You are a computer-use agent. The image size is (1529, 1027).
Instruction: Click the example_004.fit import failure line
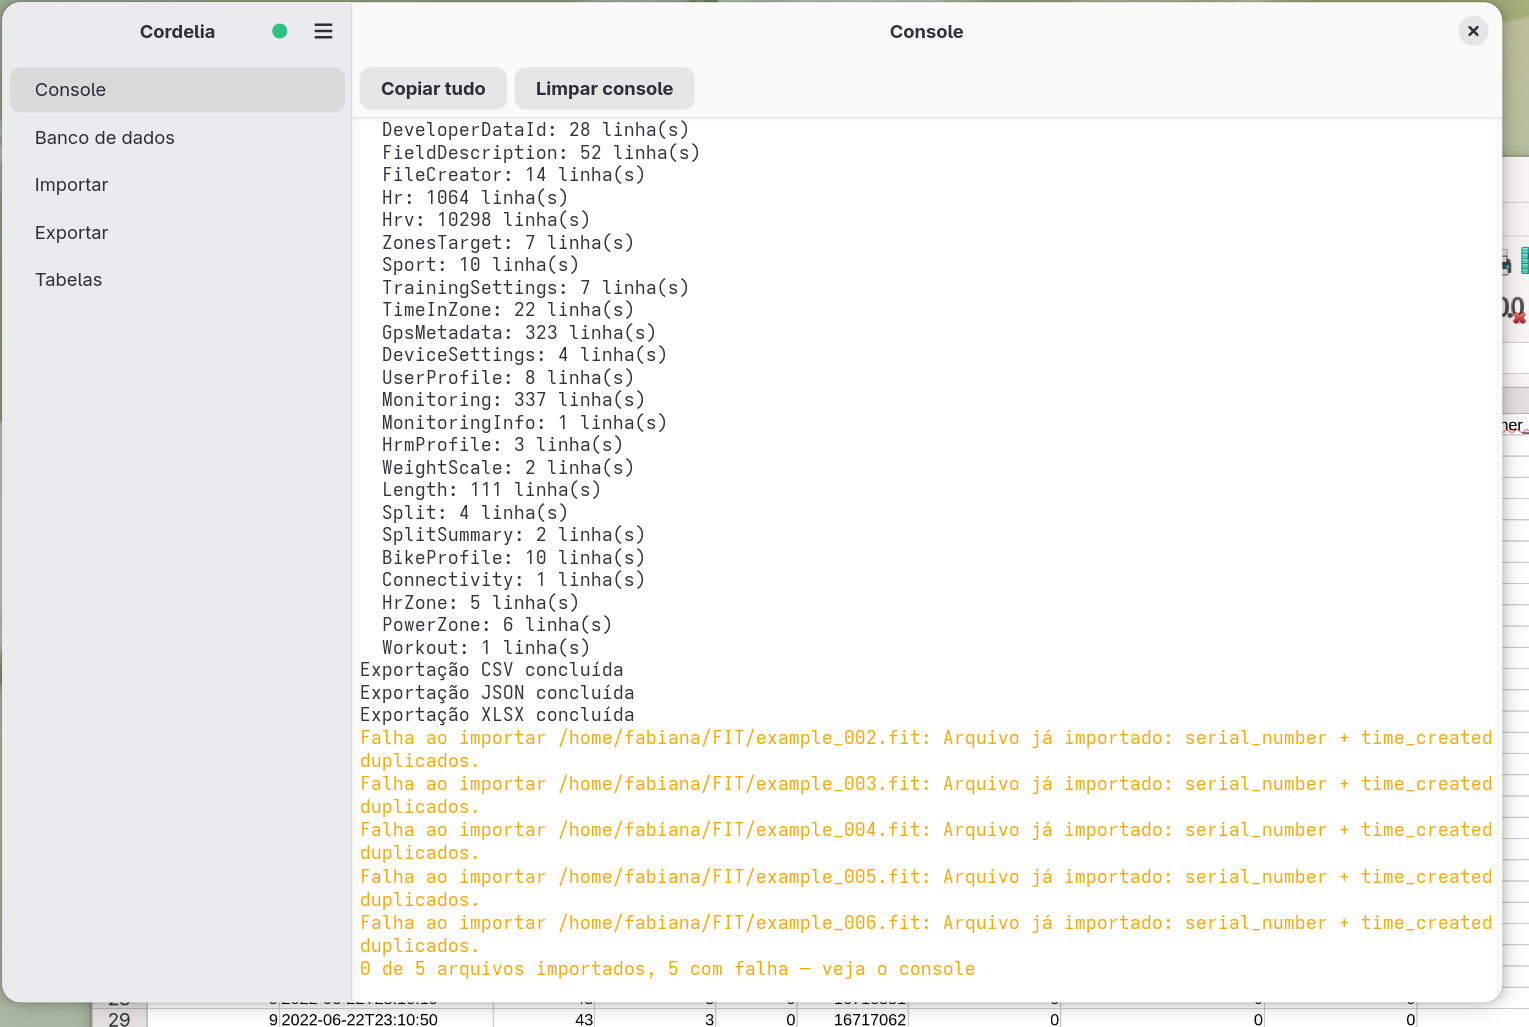(x=926, y=841)
